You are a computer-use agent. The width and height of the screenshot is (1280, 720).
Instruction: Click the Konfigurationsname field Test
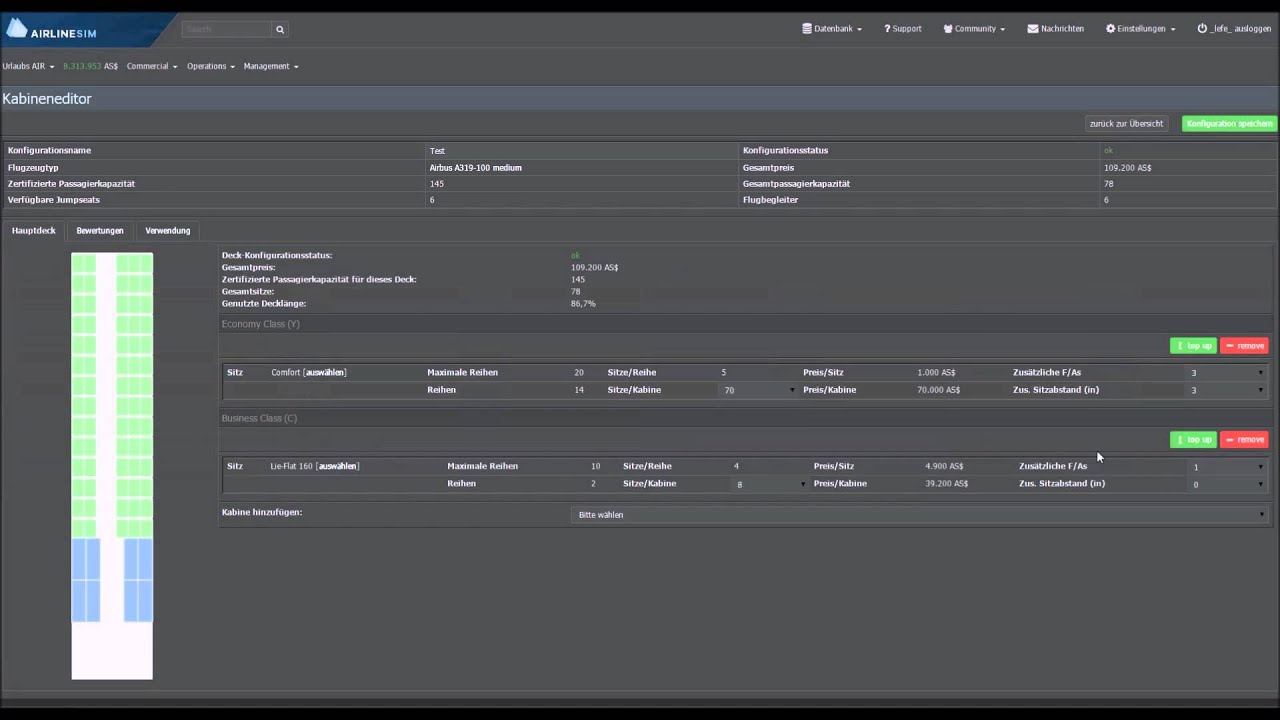(583, 151)
